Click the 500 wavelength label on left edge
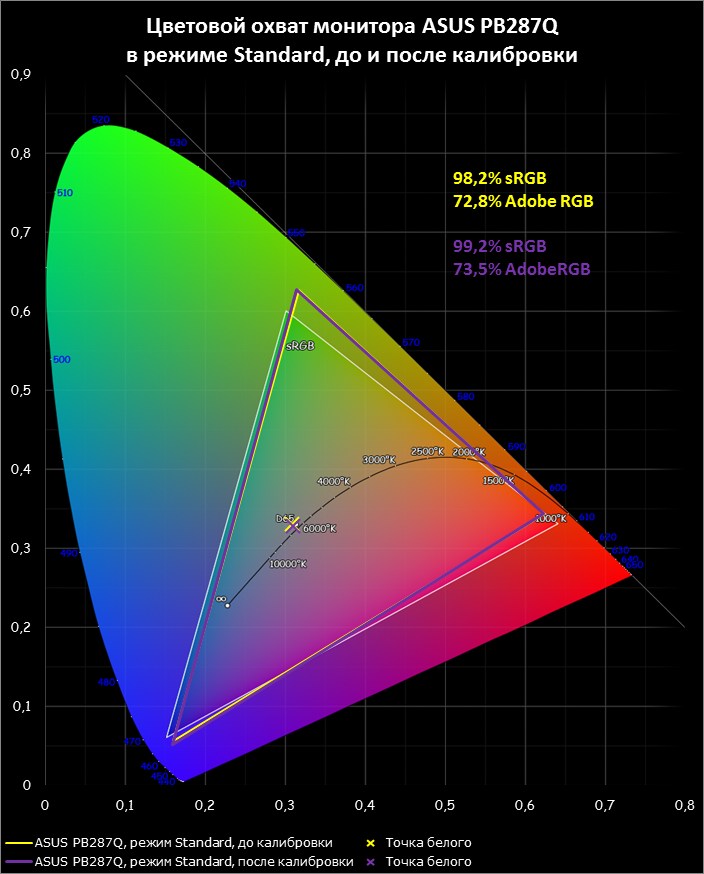This screenshot has width=704, height=874. (60, 359)
